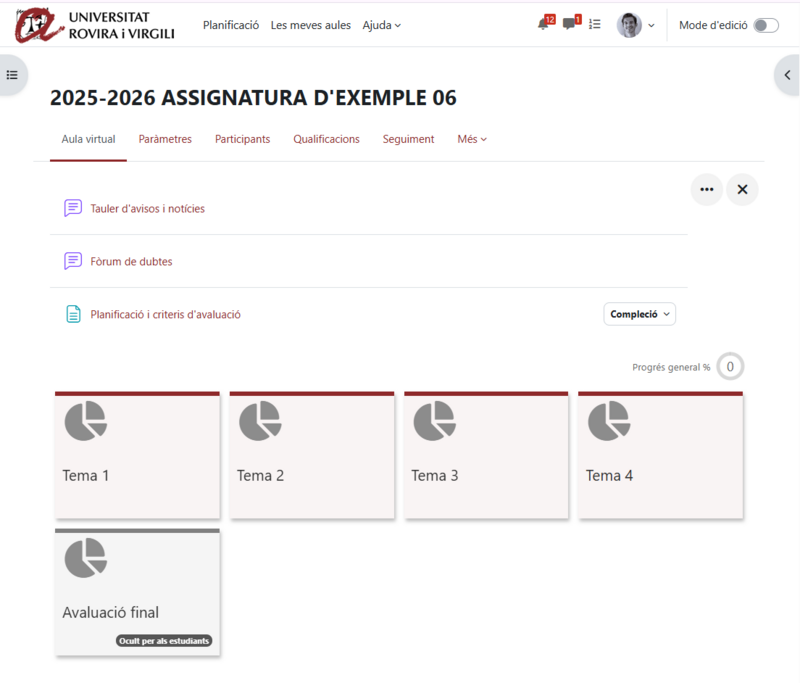Viewport: 800px width, 683px height.
Task: Click the to-do list icon beside messages
Action: (x=594, y=24)
